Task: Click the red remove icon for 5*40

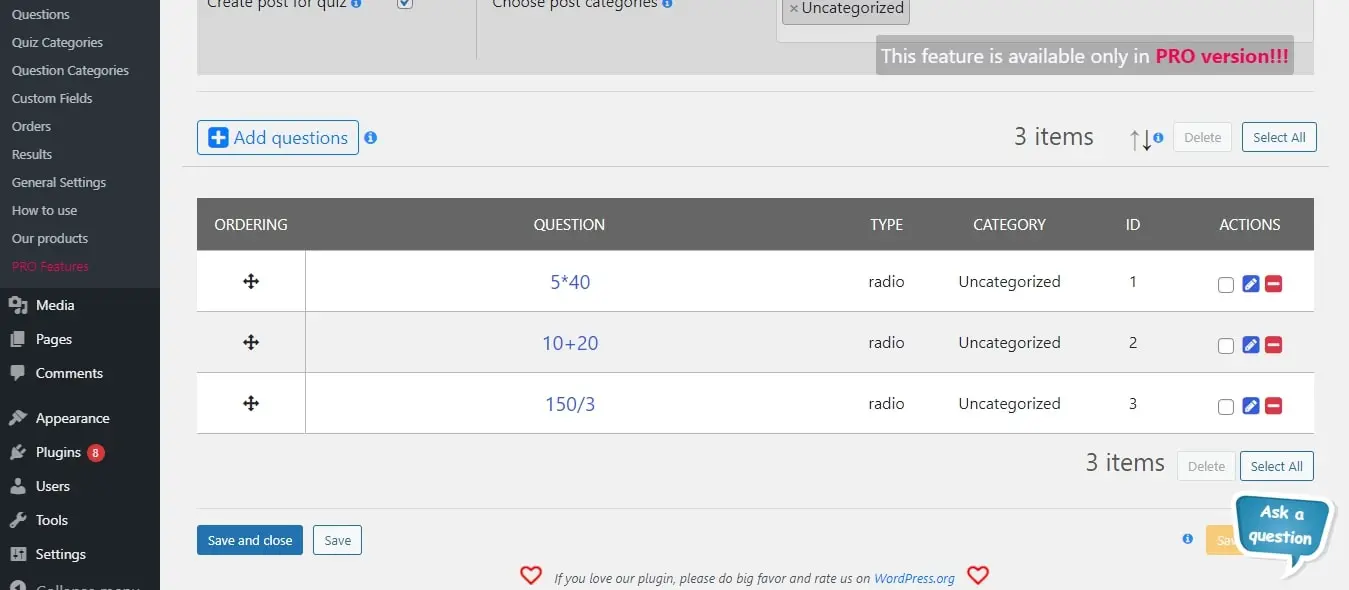Action: click(1273, 284)
